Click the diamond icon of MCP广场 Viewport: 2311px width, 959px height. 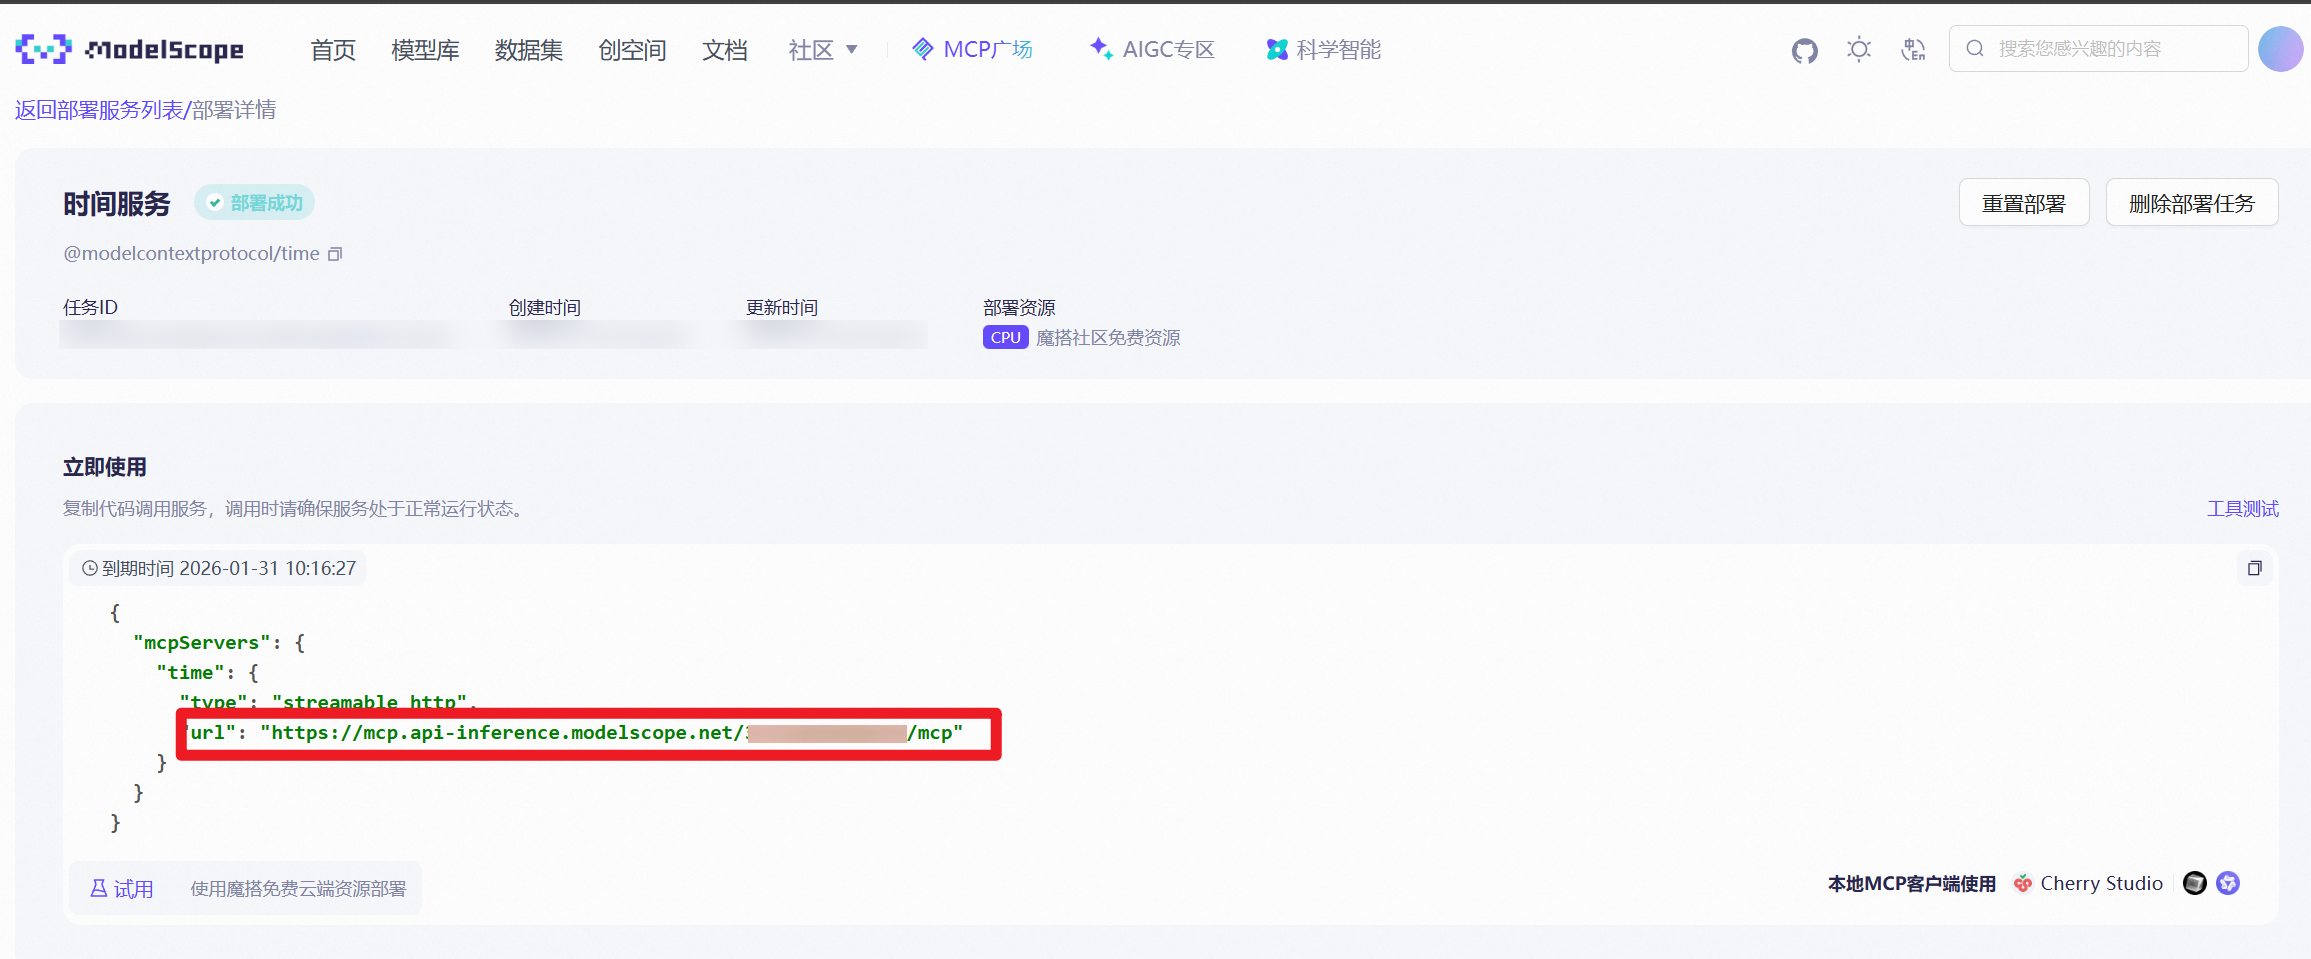pos(923,49)
